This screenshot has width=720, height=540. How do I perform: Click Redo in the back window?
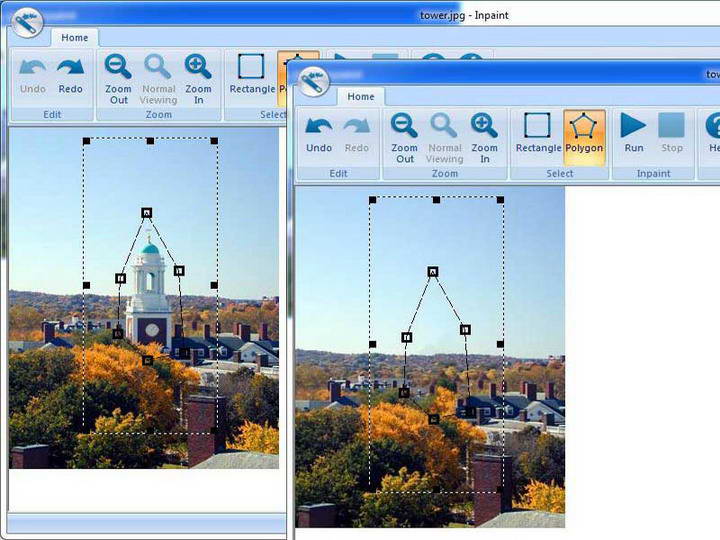point(70,75)
